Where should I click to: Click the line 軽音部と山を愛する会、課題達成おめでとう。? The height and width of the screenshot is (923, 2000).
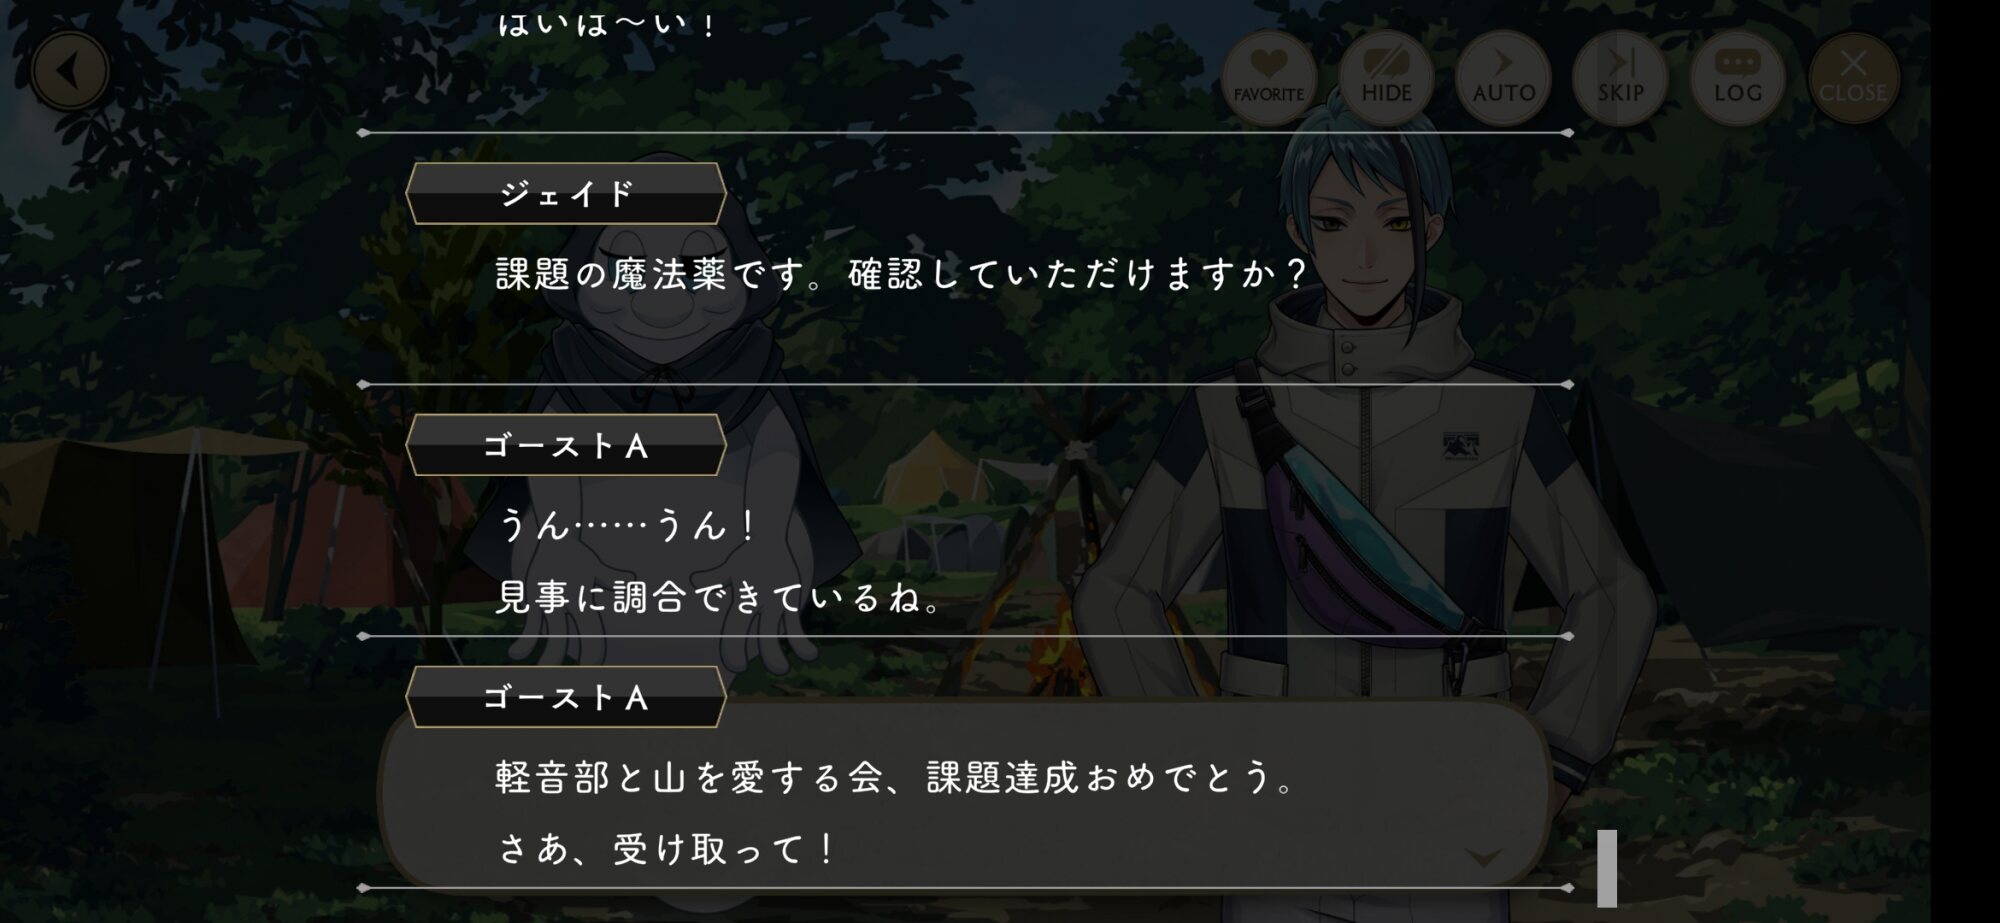click(x=897, y=777)
